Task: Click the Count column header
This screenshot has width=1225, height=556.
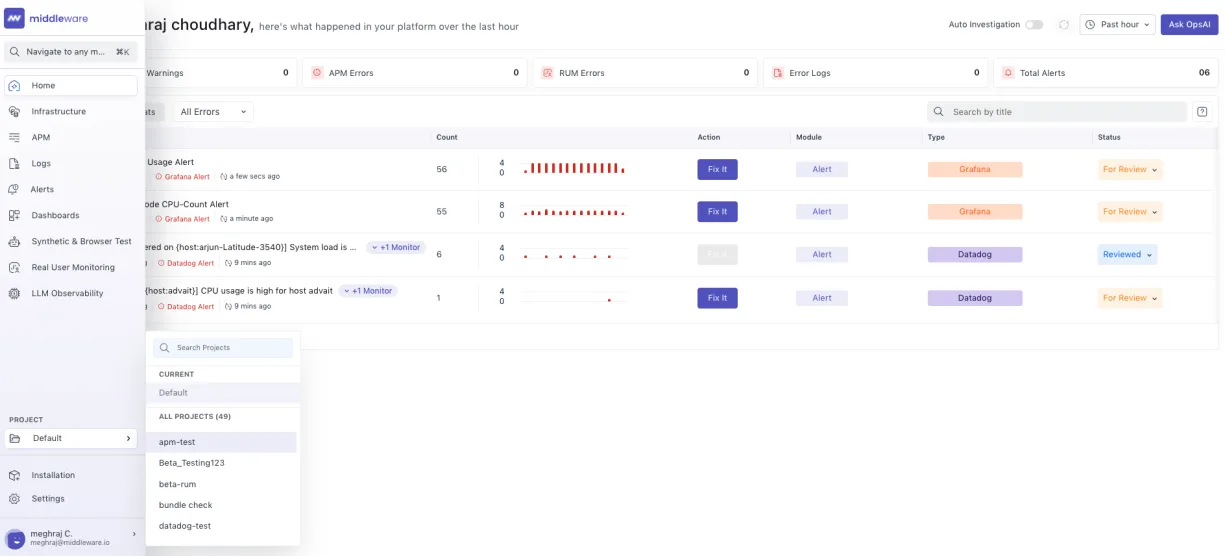Action: point(447,137)
